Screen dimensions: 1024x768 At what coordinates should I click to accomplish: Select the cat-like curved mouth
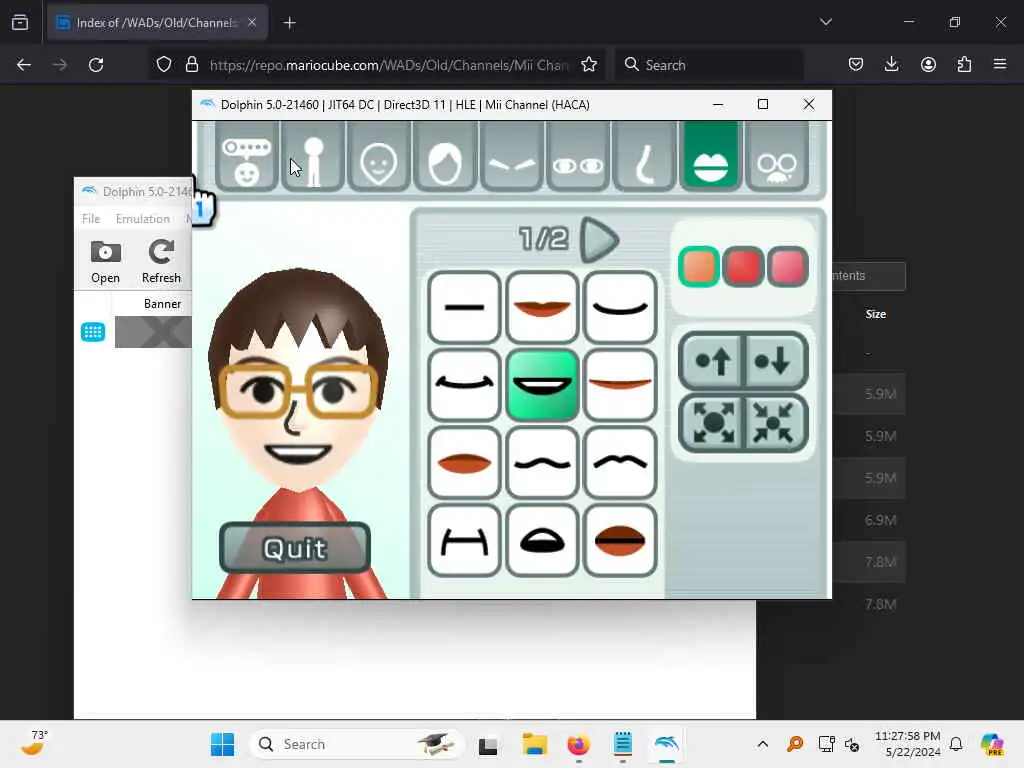point(620,462)
